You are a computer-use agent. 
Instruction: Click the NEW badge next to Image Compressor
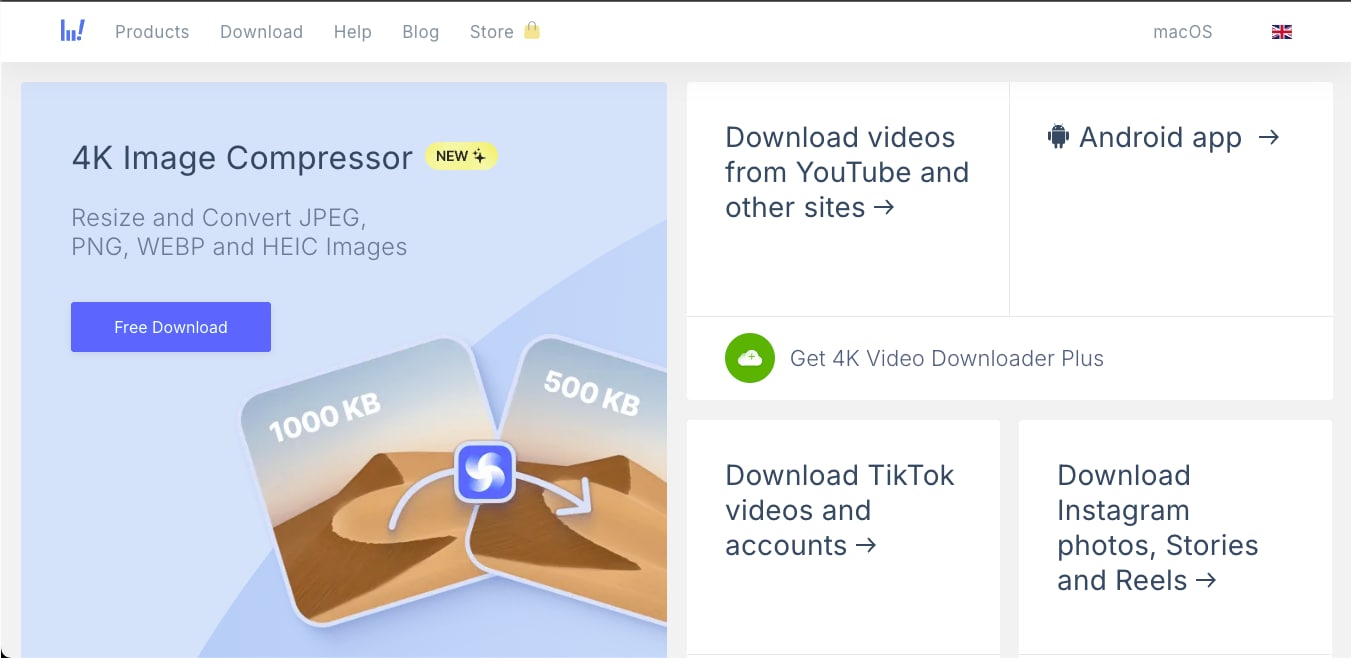461,156
